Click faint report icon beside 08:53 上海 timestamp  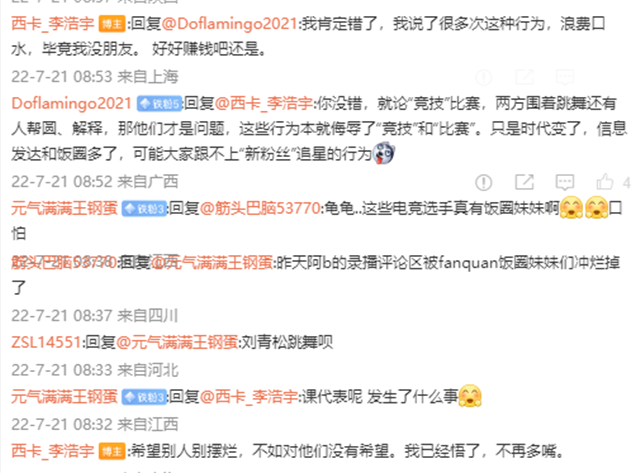point(484,77)
